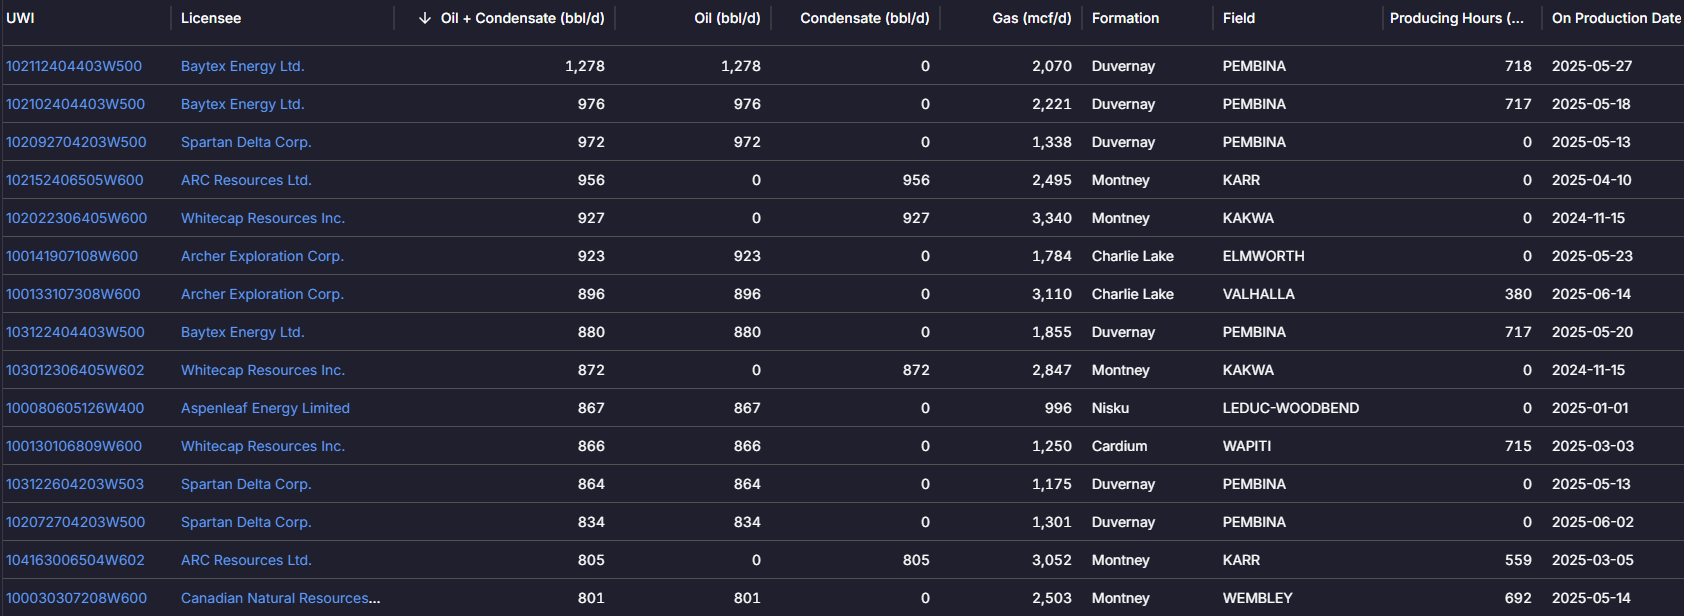Open well link 100141907108W600
1684x616 pixels.
coord(72,256)
